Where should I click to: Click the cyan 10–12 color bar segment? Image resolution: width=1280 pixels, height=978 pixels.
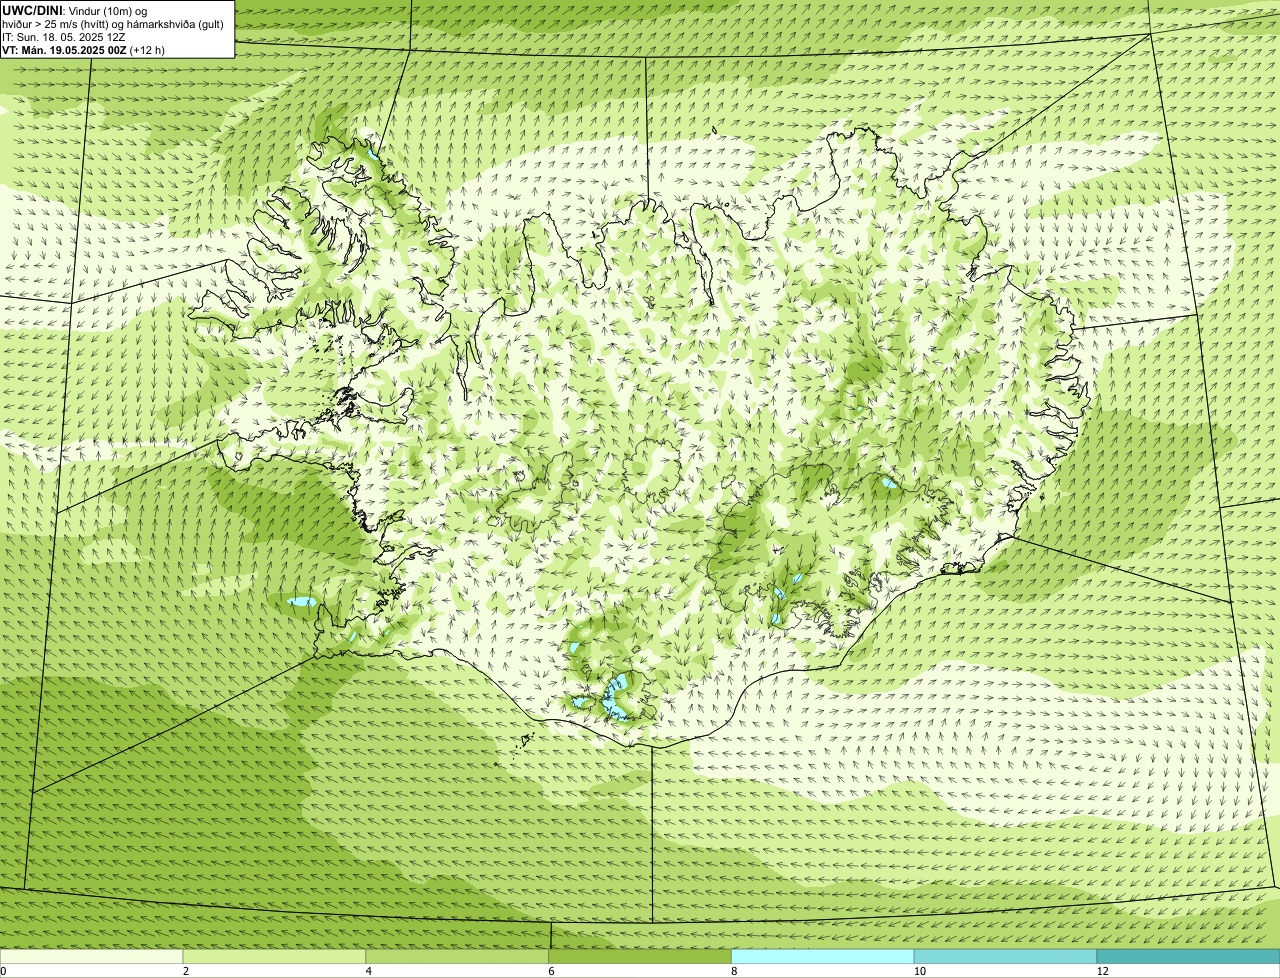[x=1005, y=957]
